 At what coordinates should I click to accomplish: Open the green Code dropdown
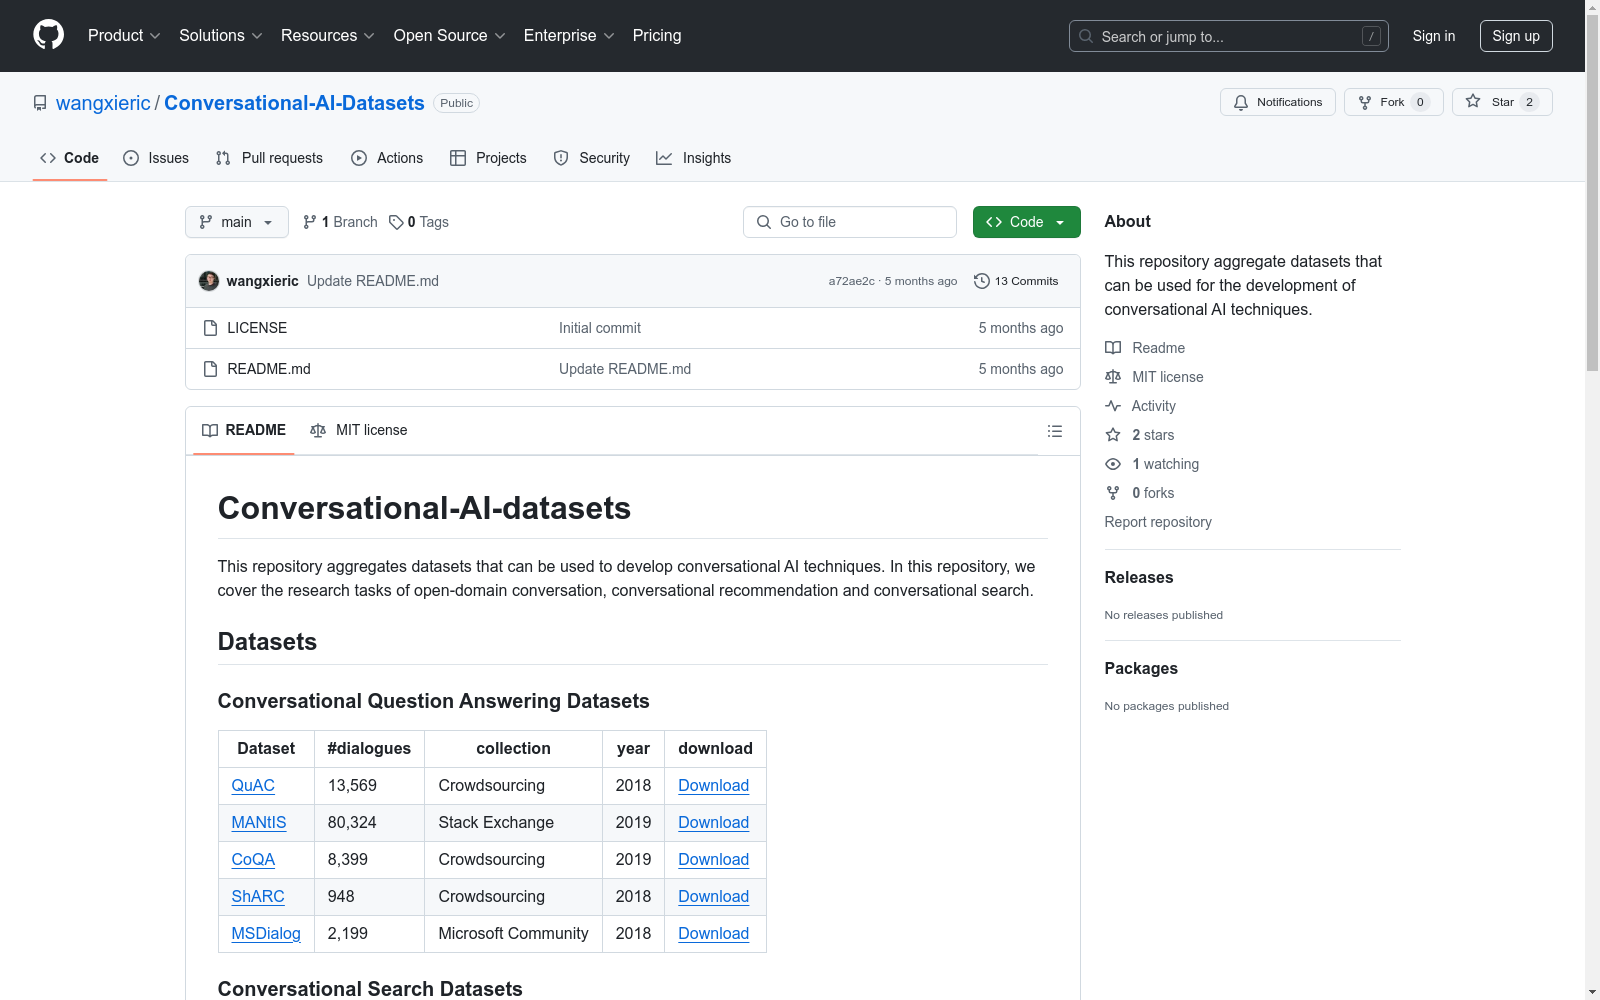pyautogui.click(x=1026, y=222)
